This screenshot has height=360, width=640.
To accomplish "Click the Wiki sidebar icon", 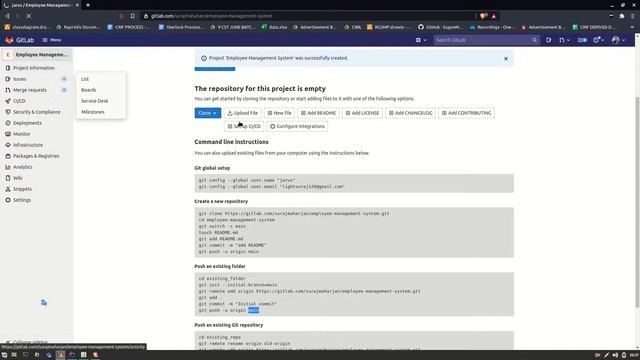I will click(8, 178).
